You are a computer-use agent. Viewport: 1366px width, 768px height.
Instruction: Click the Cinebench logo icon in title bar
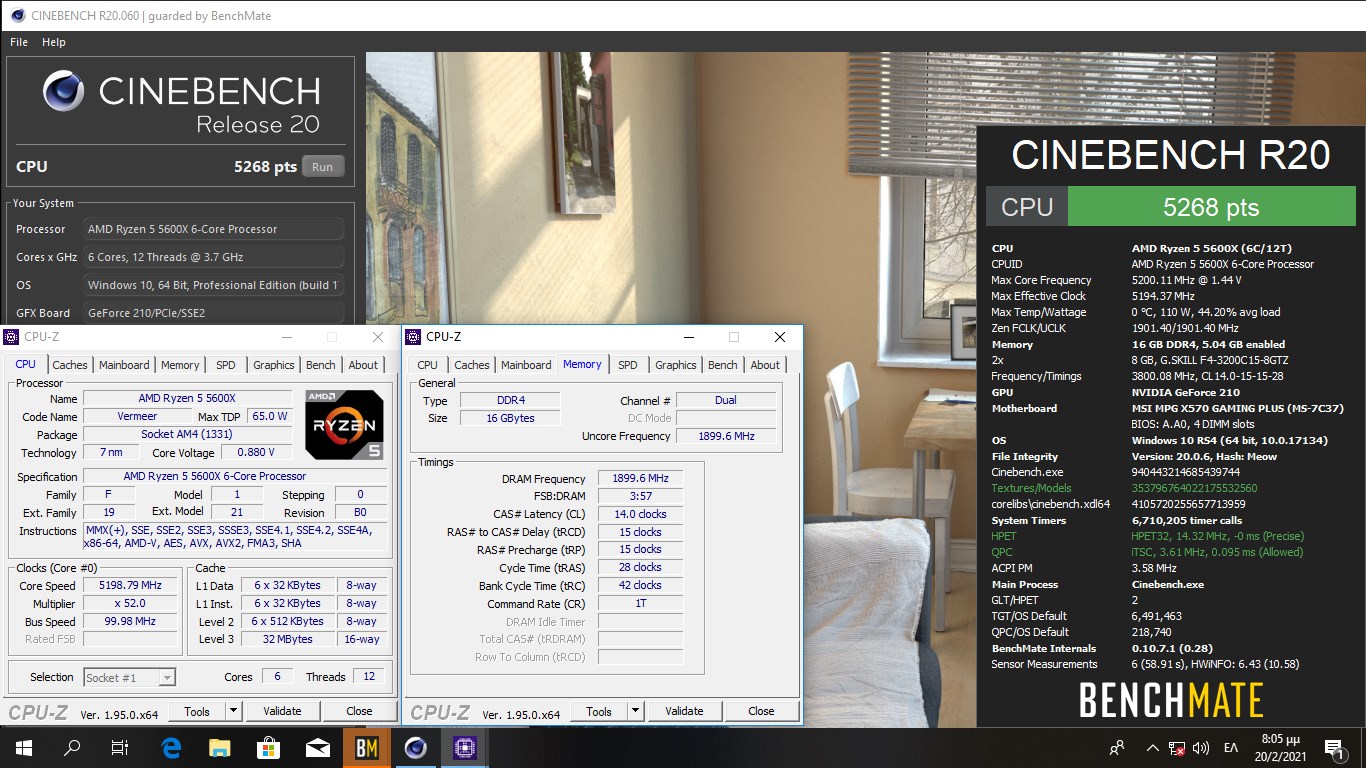[x=17, y=15]
